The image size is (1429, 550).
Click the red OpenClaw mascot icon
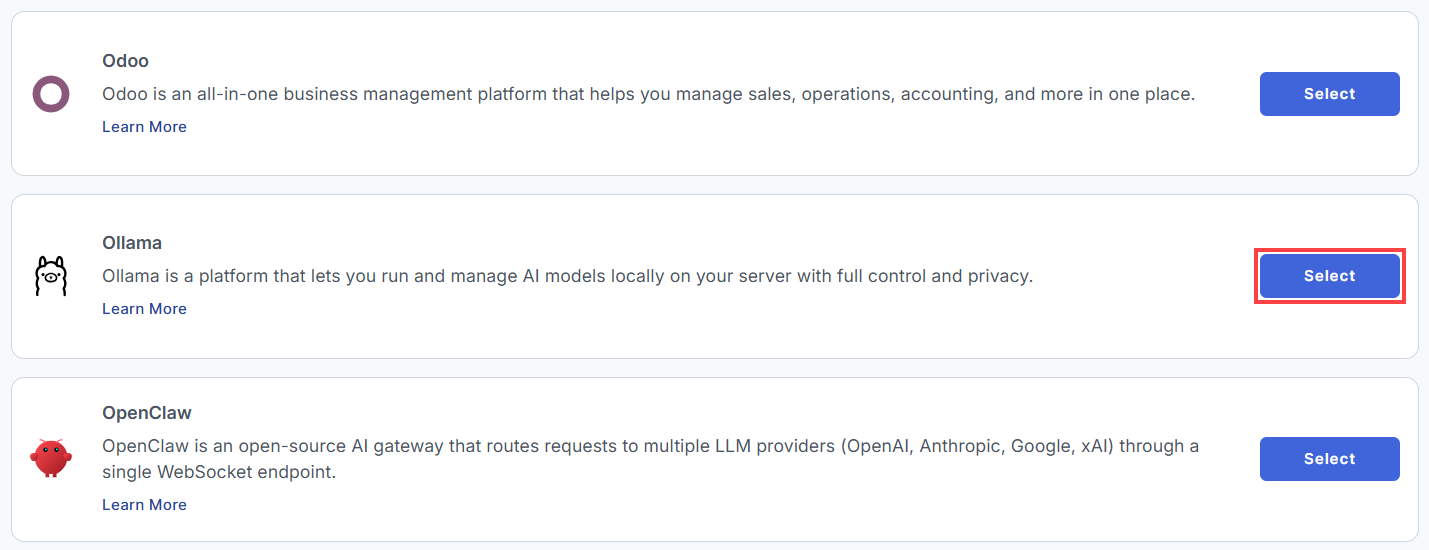(x=50, y=458)
